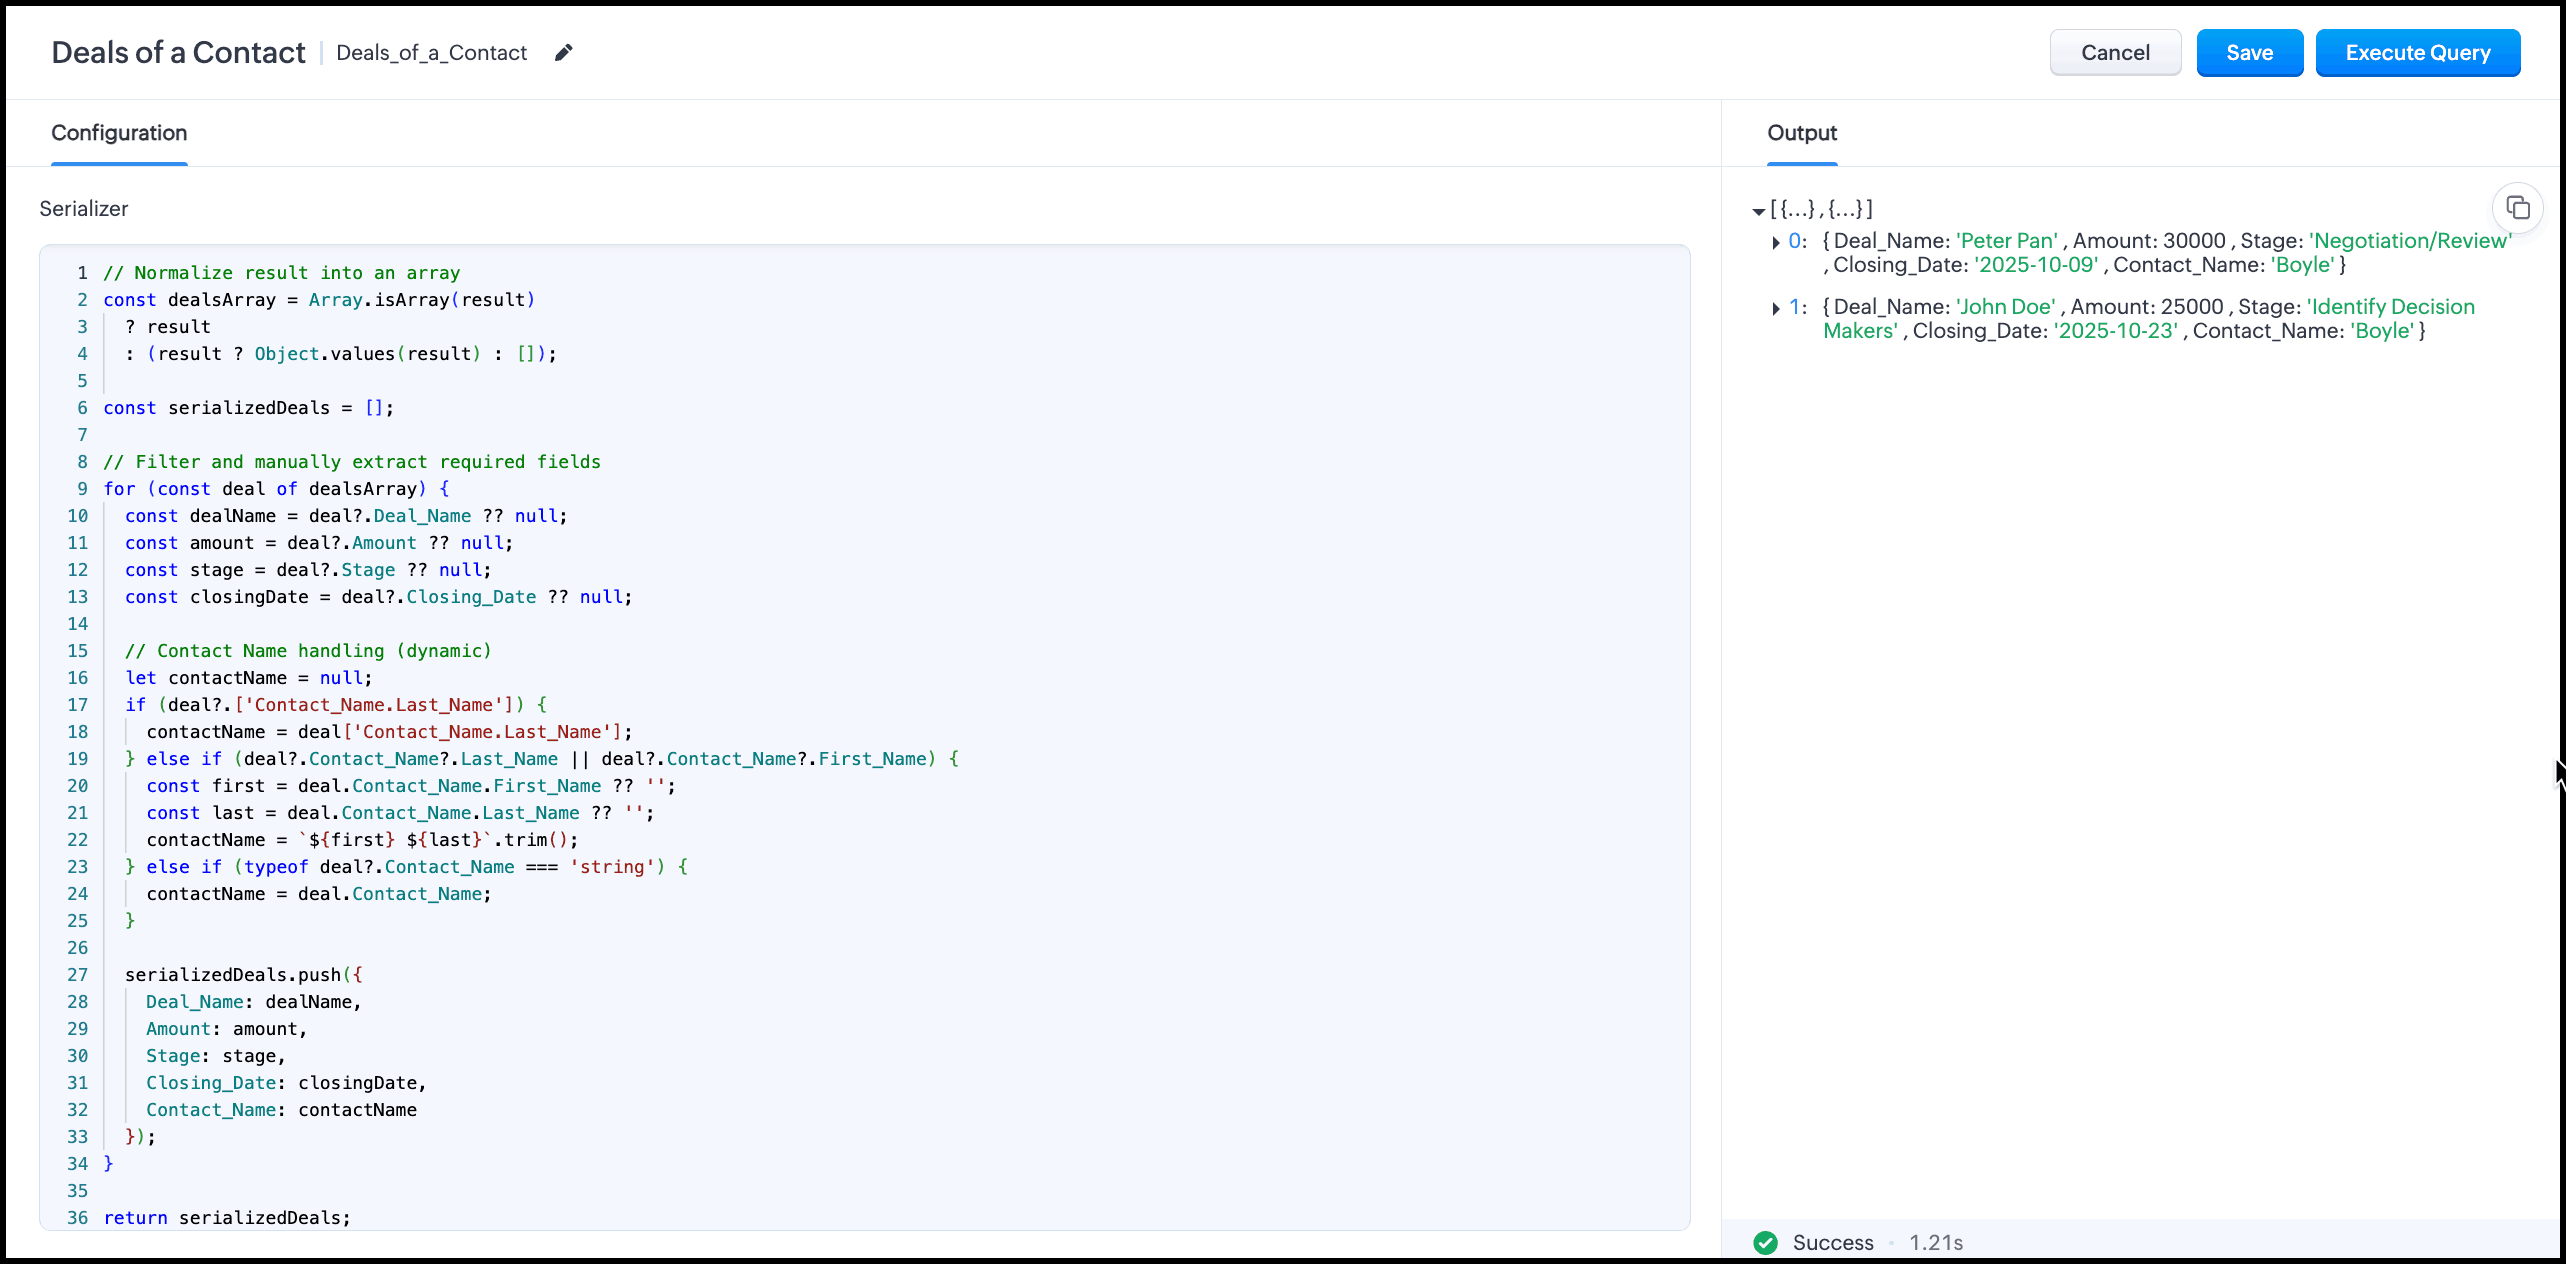This screenshot has width=2566, height=1264.
Task: Click the 1.21s execution time text
Action: pyautogui.click(x=1935, y=1242)
